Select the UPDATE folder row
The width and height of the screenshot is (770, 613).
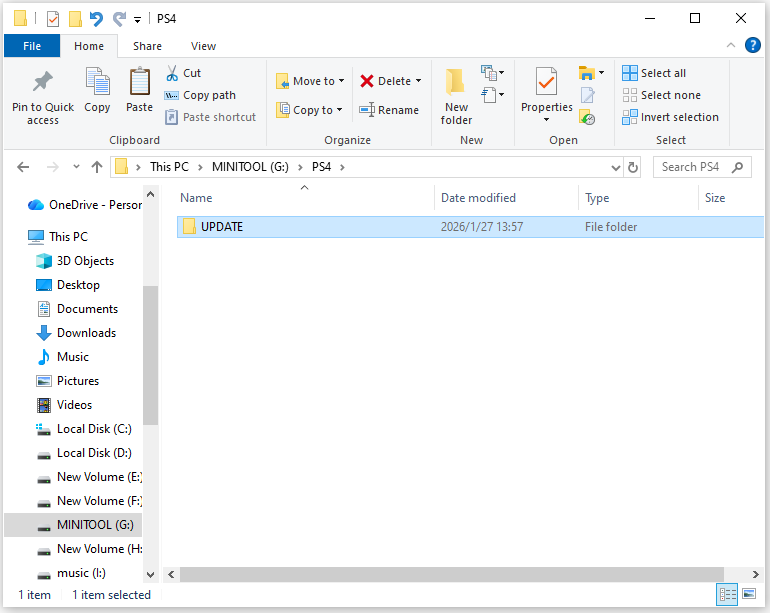point(470,226)
